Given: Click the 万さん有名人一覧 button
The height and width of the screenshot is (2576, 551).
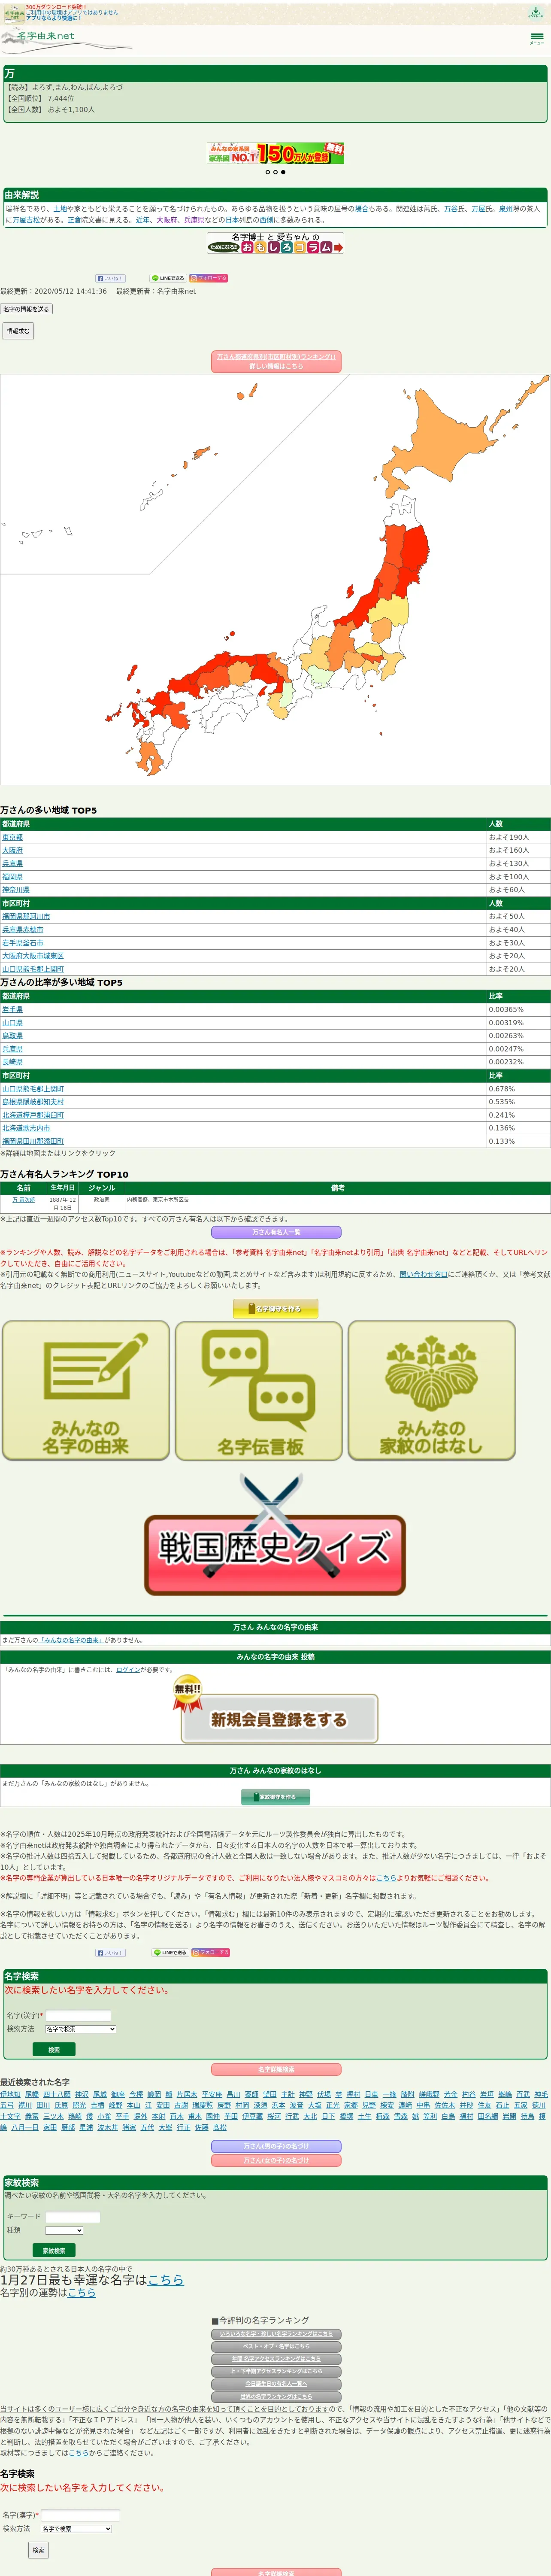Looking at the screenshot, I should (275, 1233).
